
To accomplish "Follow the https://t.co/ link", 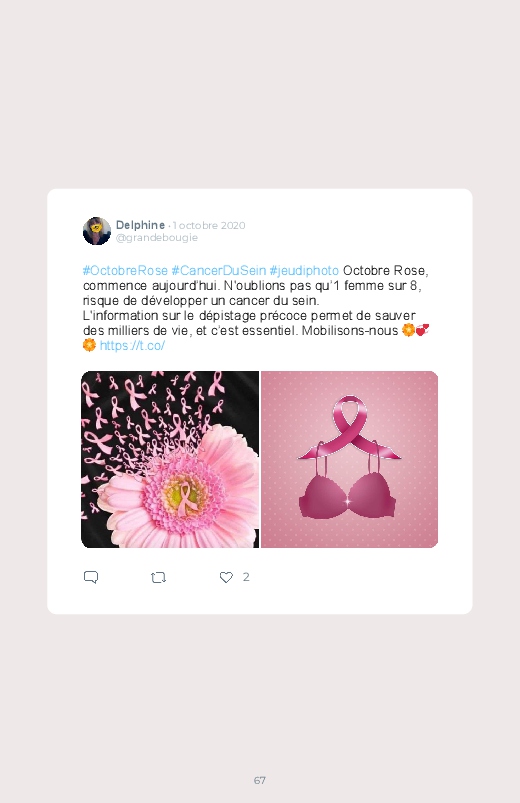I will [x=132, y=346].
